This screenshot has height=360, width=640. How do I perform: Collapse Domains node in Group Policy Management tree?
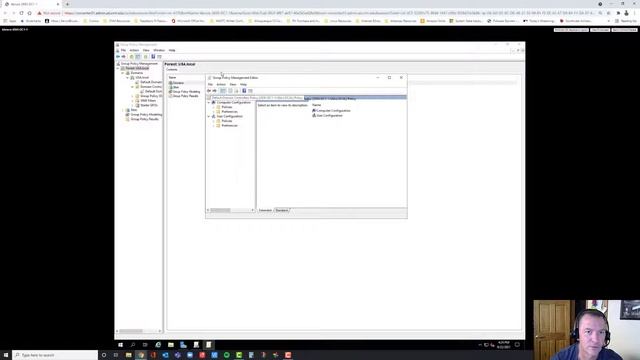coord(123,73)
